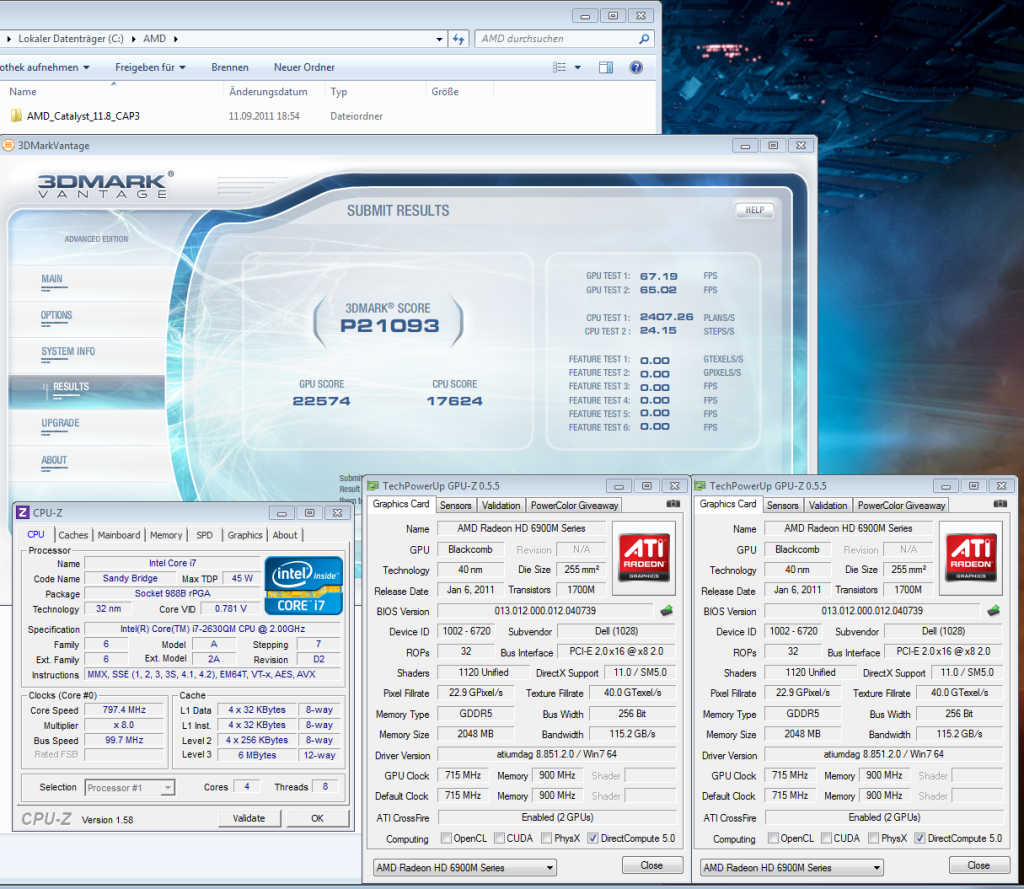Enable the OpenCL checkbox in left GPU-Z window
The image size is (1024, 889).
pyautogui.click(x=446, y=838)
